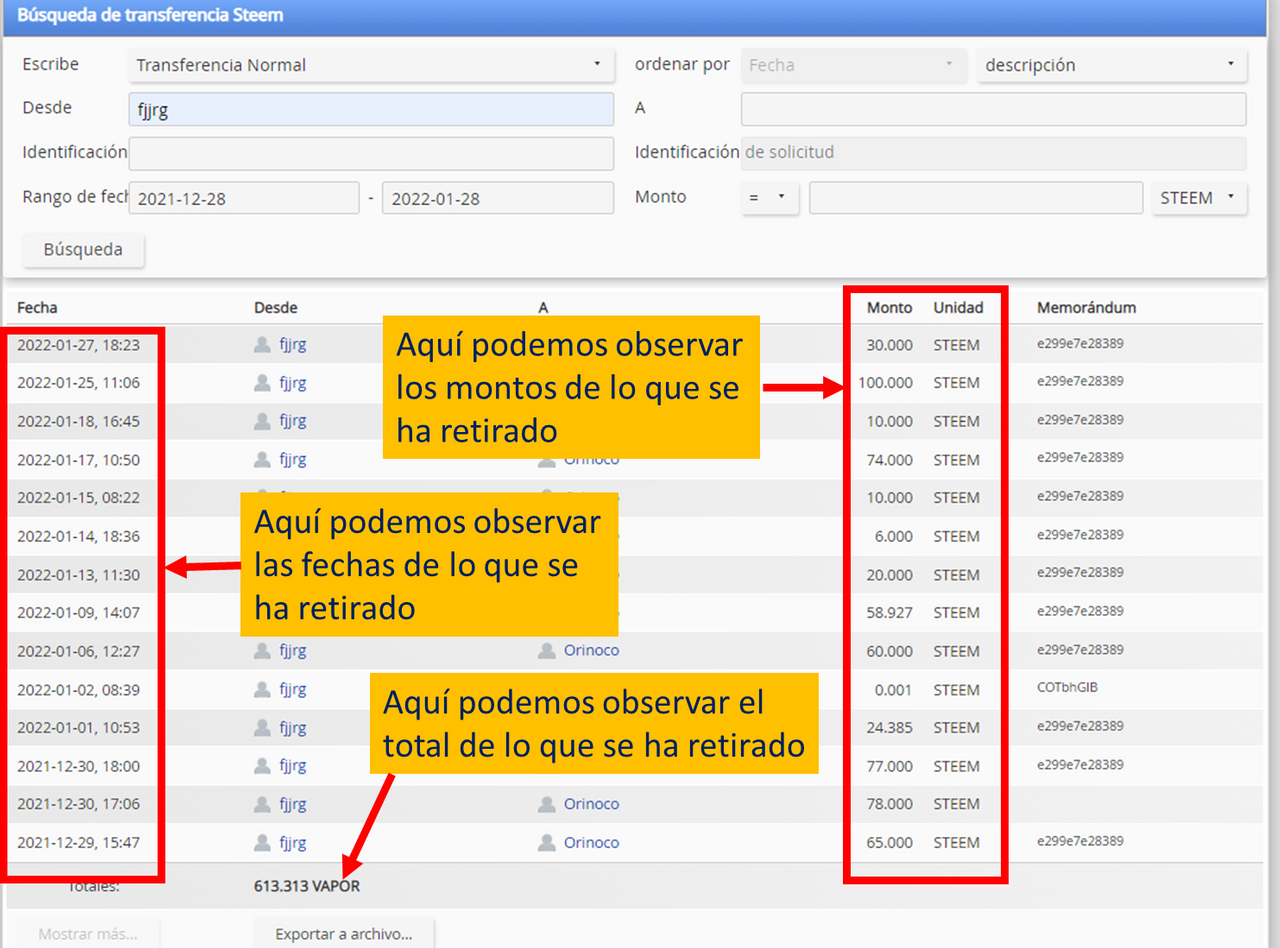Click the Exportar a archivo button
This screenshot has width=1280, height=948.
click(x=344, y=934)
